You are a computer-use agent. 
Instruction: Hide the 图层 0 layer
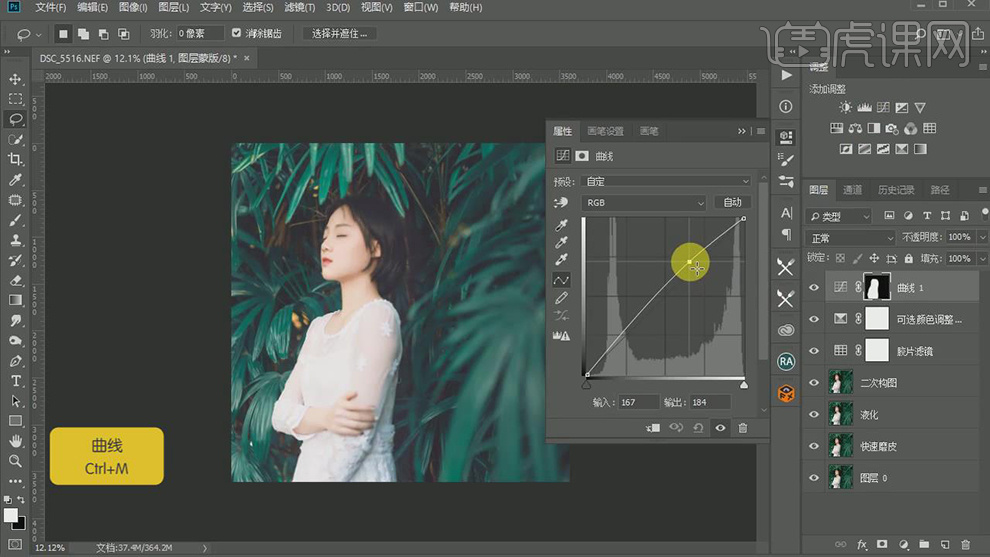click(x=814, y=477)
